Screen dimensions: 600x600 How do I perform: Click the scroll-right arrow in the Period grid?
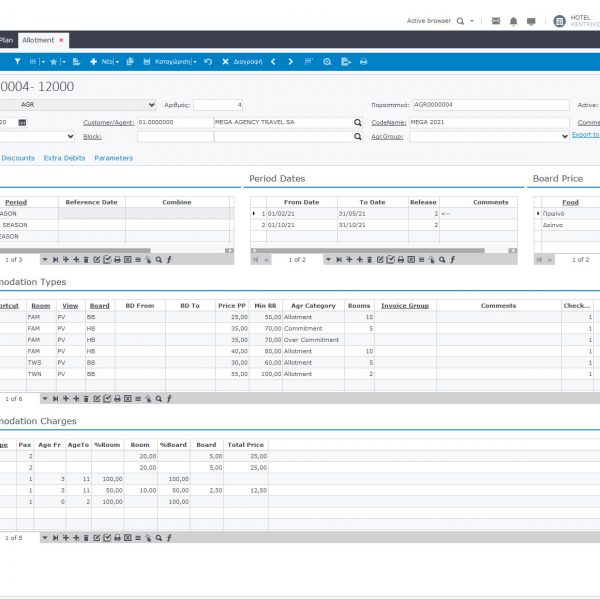[x=229, y=251]
